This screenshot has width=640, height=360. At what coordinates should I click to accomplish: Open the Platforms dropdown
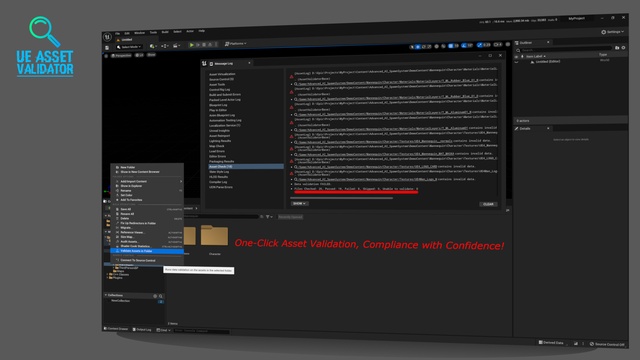236,44
